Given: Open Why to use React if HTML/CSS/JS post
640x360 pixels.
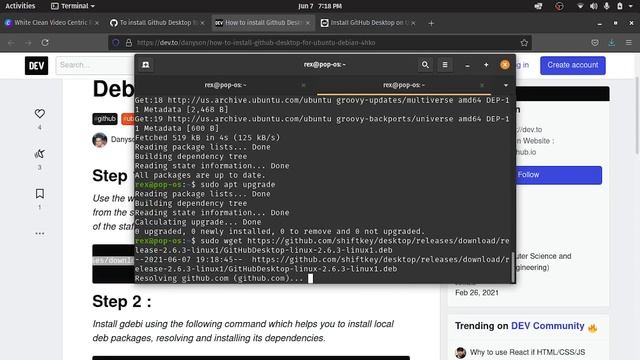Looking at the screenshot, I should tap(527, 352).
